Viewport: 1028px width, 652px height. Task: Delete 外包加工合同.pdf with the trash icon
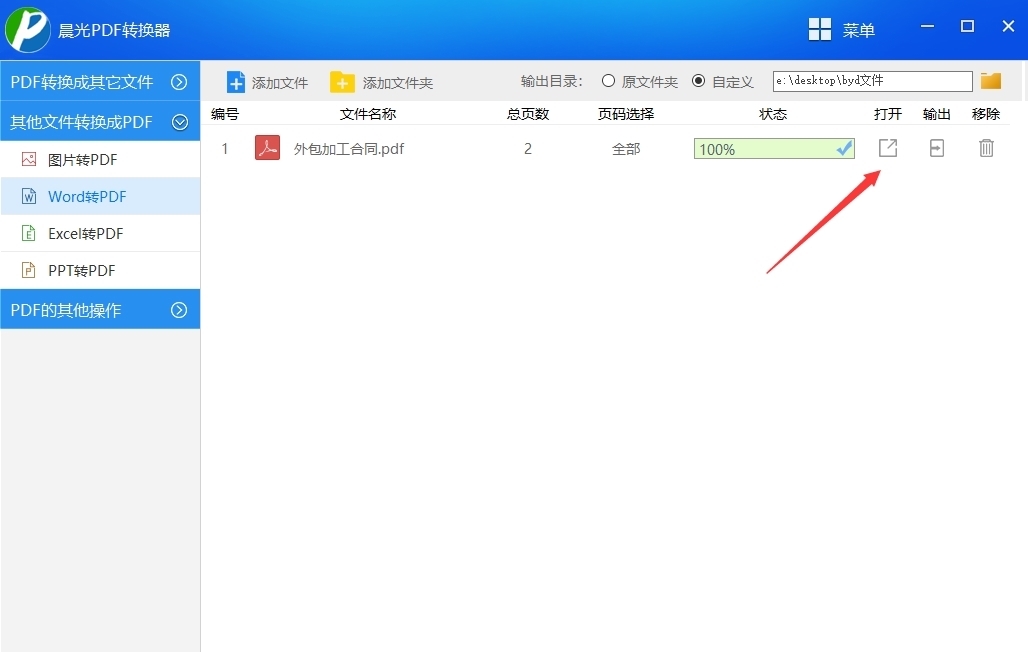point(986,148)
